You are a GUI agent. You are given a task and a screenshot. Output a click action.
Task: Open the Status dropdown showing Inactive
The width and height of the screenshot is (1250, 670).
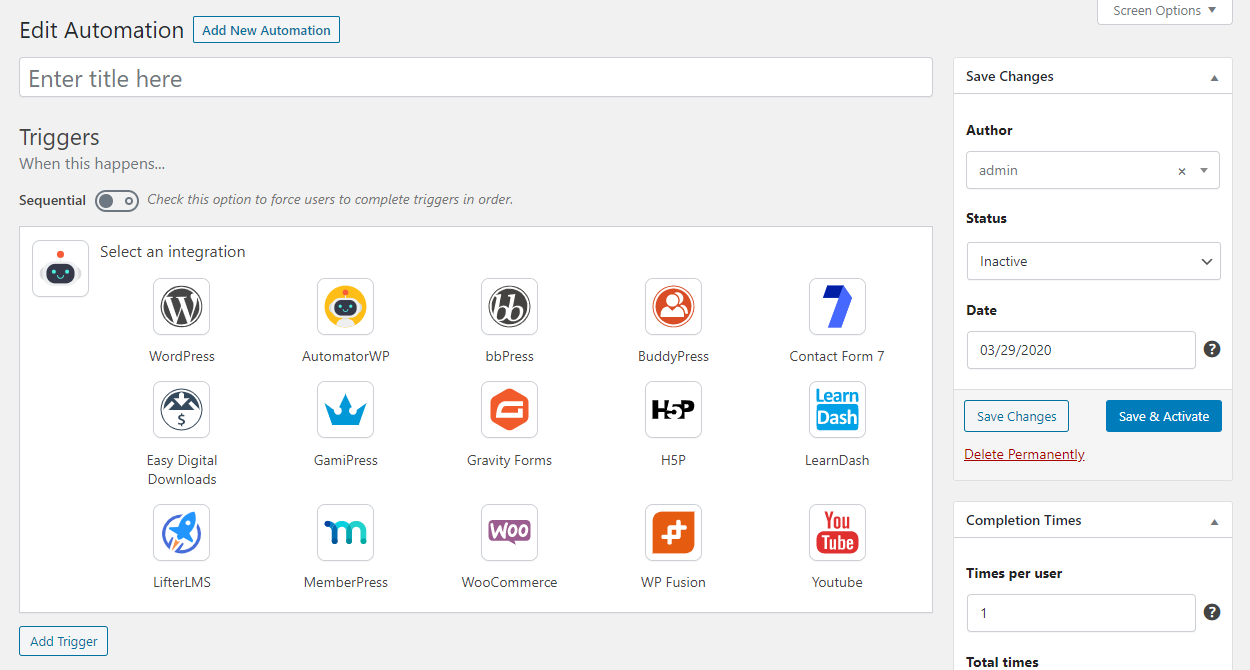(1093, 261)
